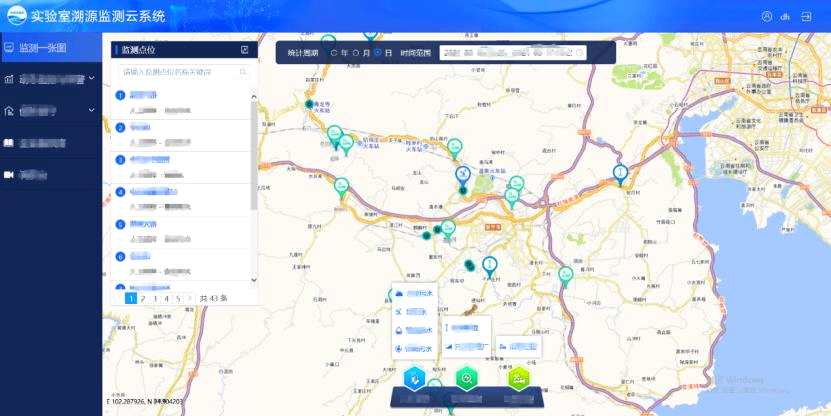The height and width of the screenshot is (416, 831).
Task: Click the chart icon in sidebar
Action: 8,79
